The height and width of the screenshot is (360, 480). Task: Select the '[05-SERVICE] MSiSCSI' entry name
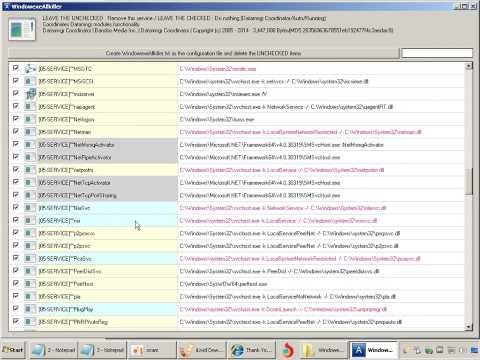66,81
